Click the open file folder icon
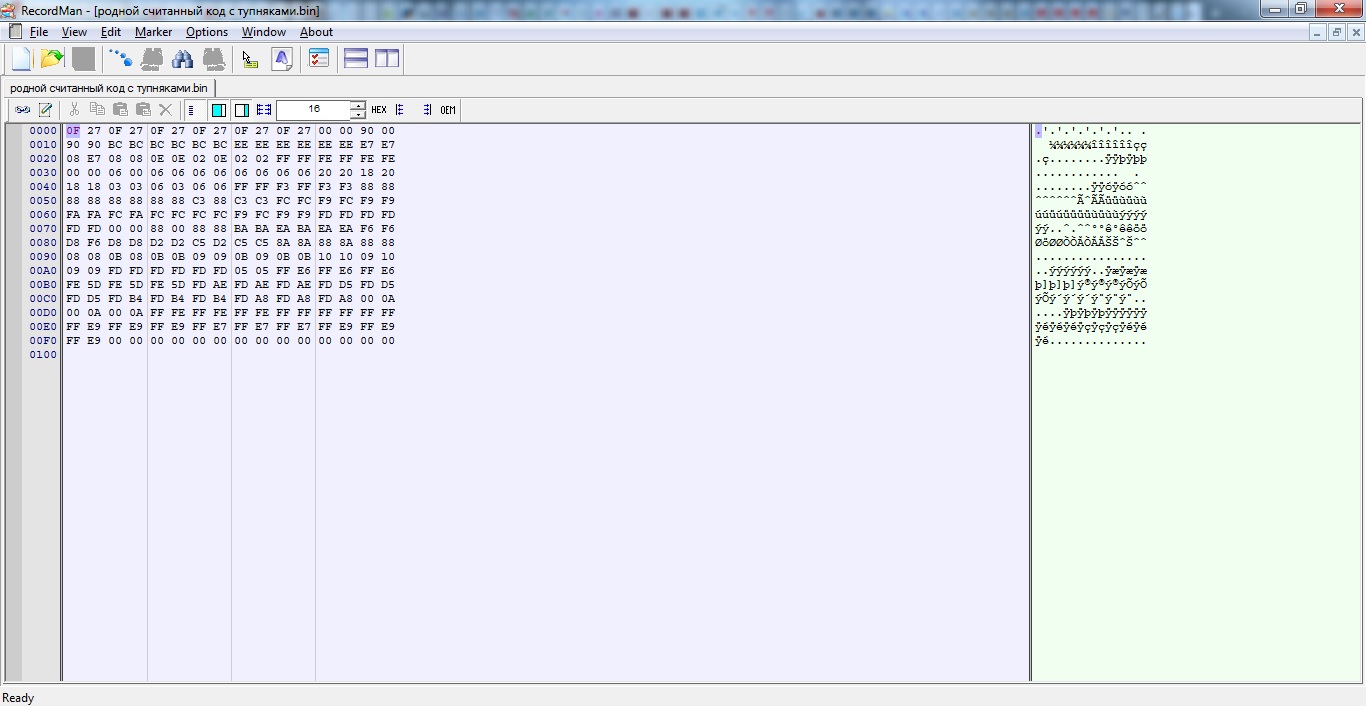1366x706 pixels. pos(52,59)
